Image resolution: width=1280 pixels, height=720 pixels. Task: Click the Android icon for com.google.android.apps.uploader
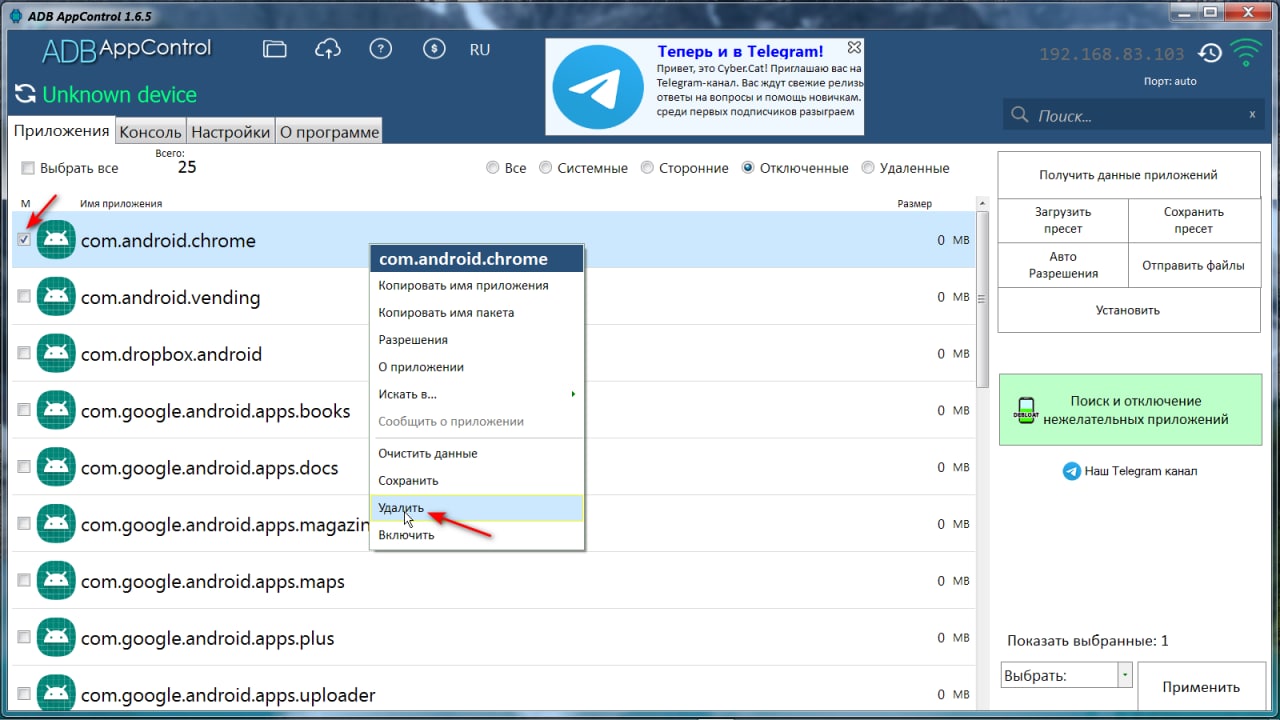[x=57, y=695]
